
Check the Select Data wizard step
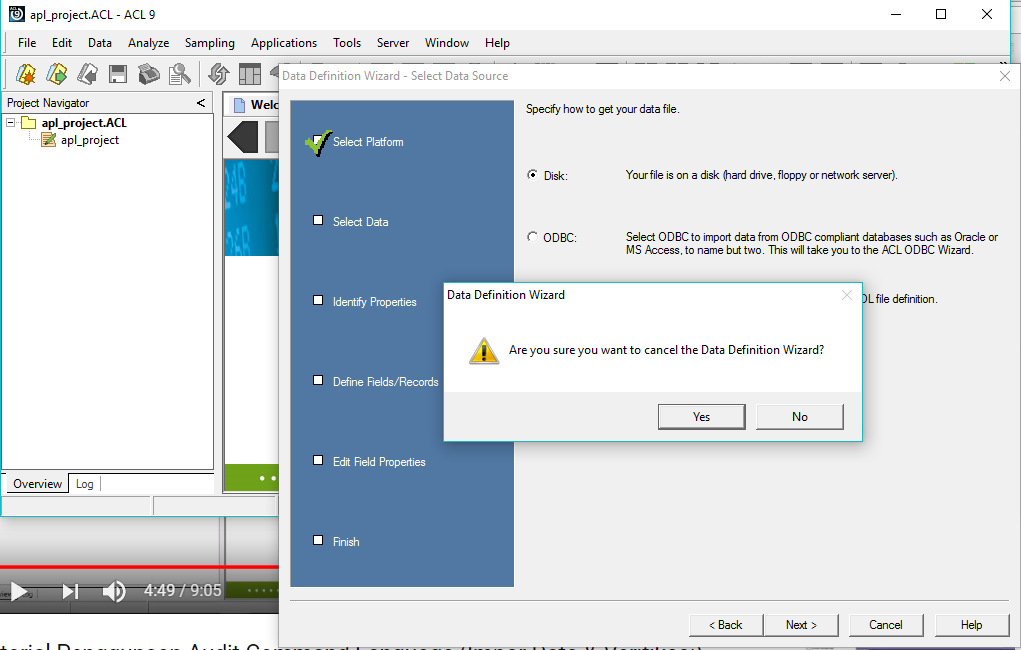(320, 221)
